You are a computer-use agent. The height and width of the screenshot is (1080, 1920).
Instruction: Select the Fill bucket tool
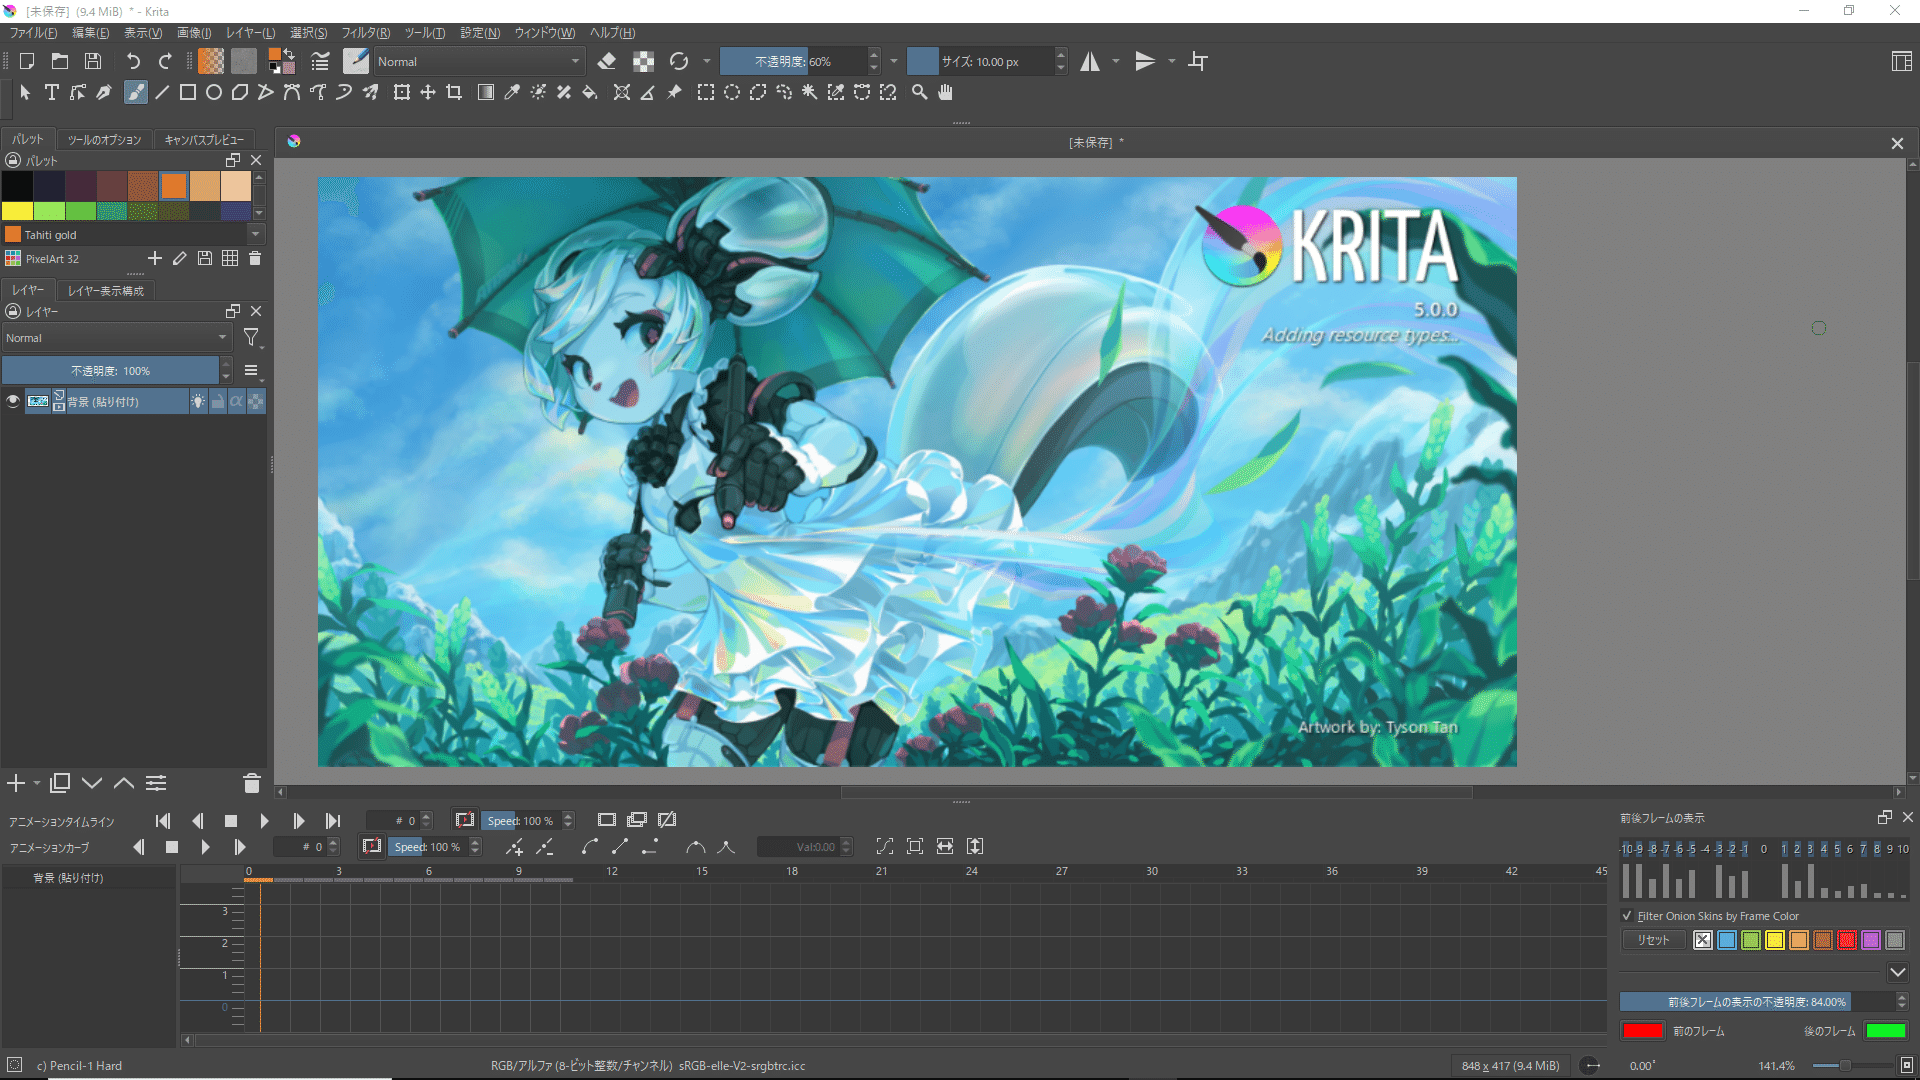coord(590,92)
